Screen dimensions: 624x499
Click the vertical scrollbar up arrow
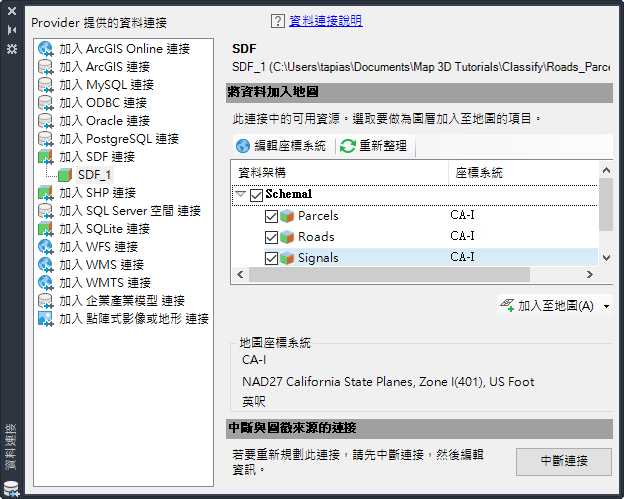pyautogui.click(x=606, y=170)
